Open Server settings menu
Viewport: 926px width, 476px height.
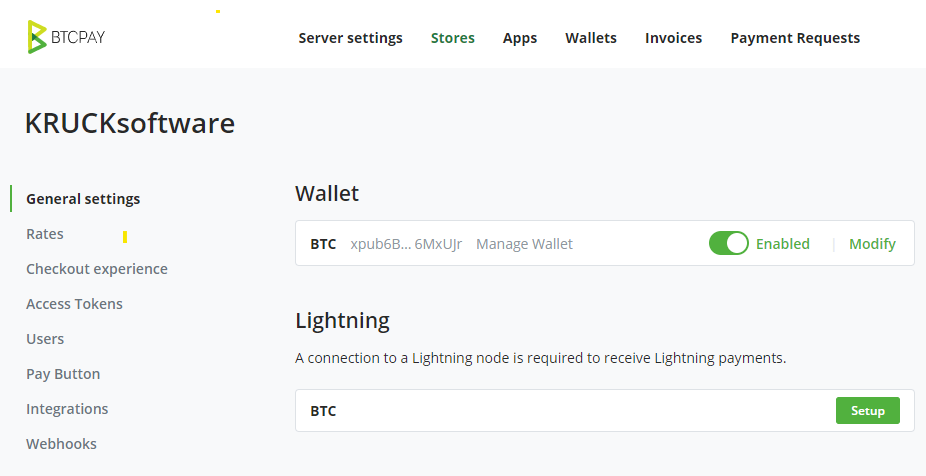tap(350, 38)
